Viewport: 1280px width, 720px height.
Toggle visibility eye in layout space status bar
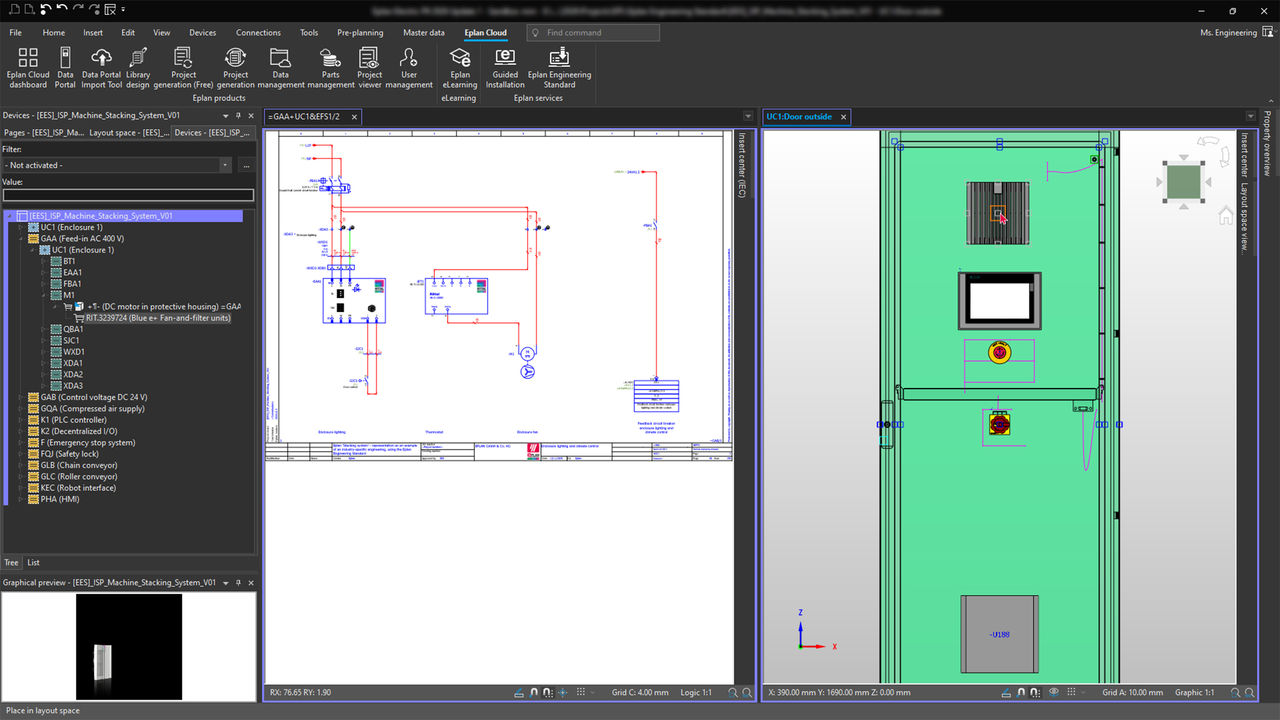[x=1053, y=692]
